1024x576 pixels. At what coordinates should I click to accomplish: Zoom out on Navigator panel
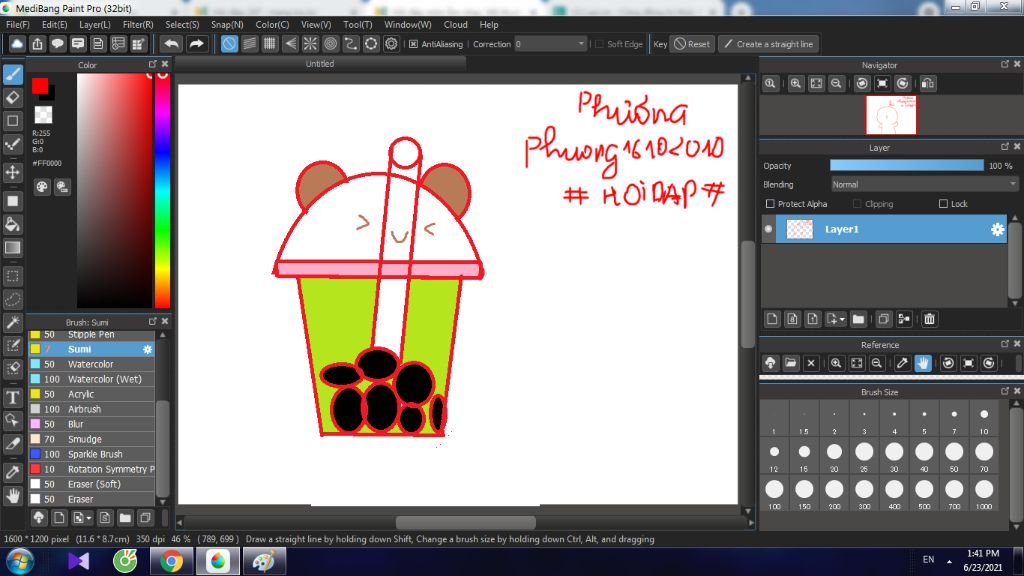(x=836, y=84)
